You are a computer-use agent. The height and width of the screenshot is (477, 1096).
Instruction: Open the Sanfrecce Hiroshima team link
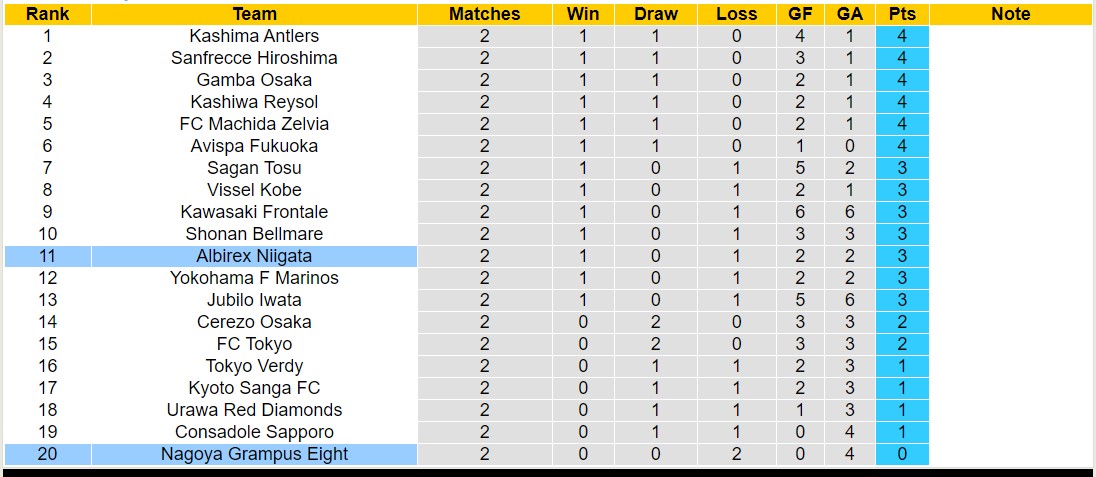click(x=254, y=58)
